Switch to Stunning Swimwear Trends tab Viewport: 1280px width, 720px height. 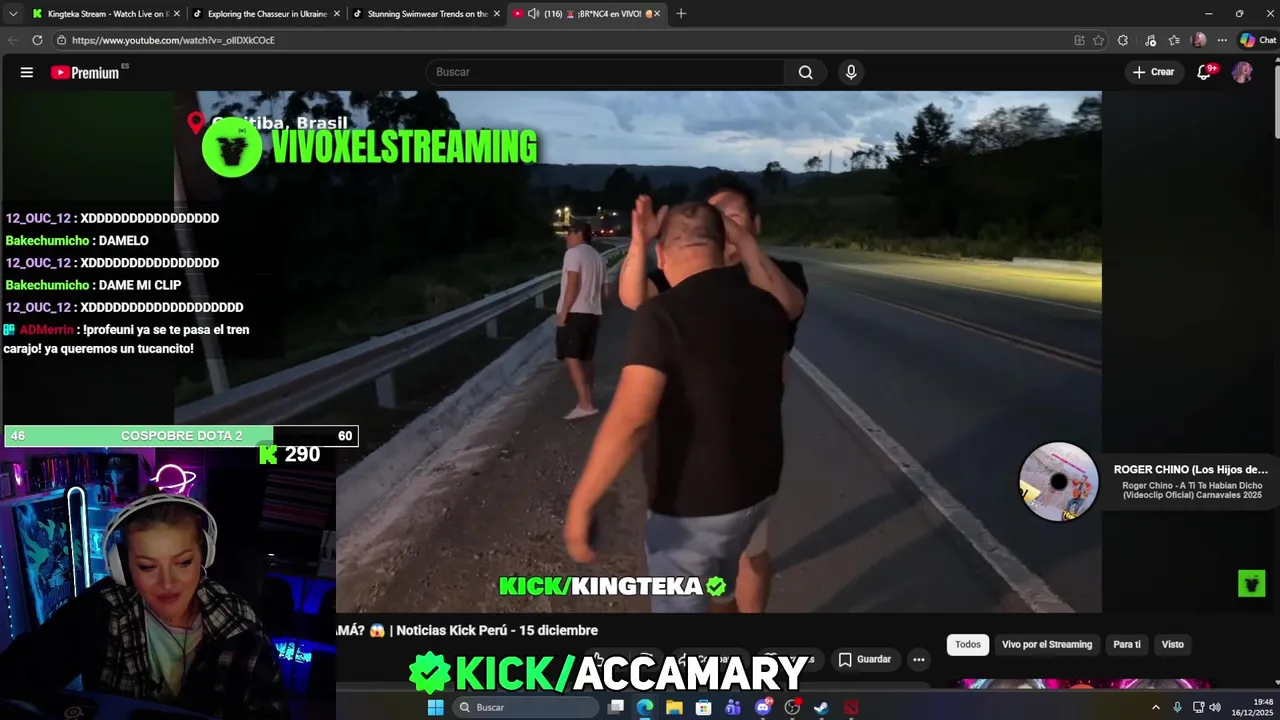pos(425,14)
